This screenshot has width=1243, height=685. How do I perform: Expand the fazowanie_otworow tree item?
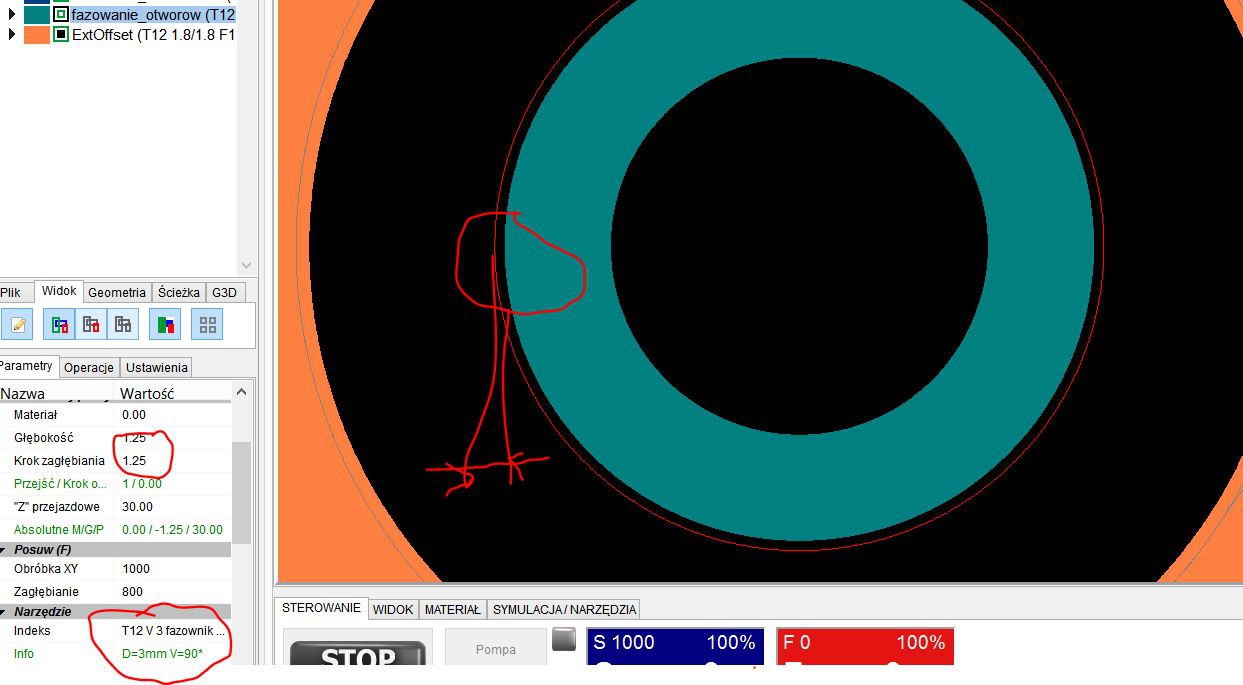point(12,14)
